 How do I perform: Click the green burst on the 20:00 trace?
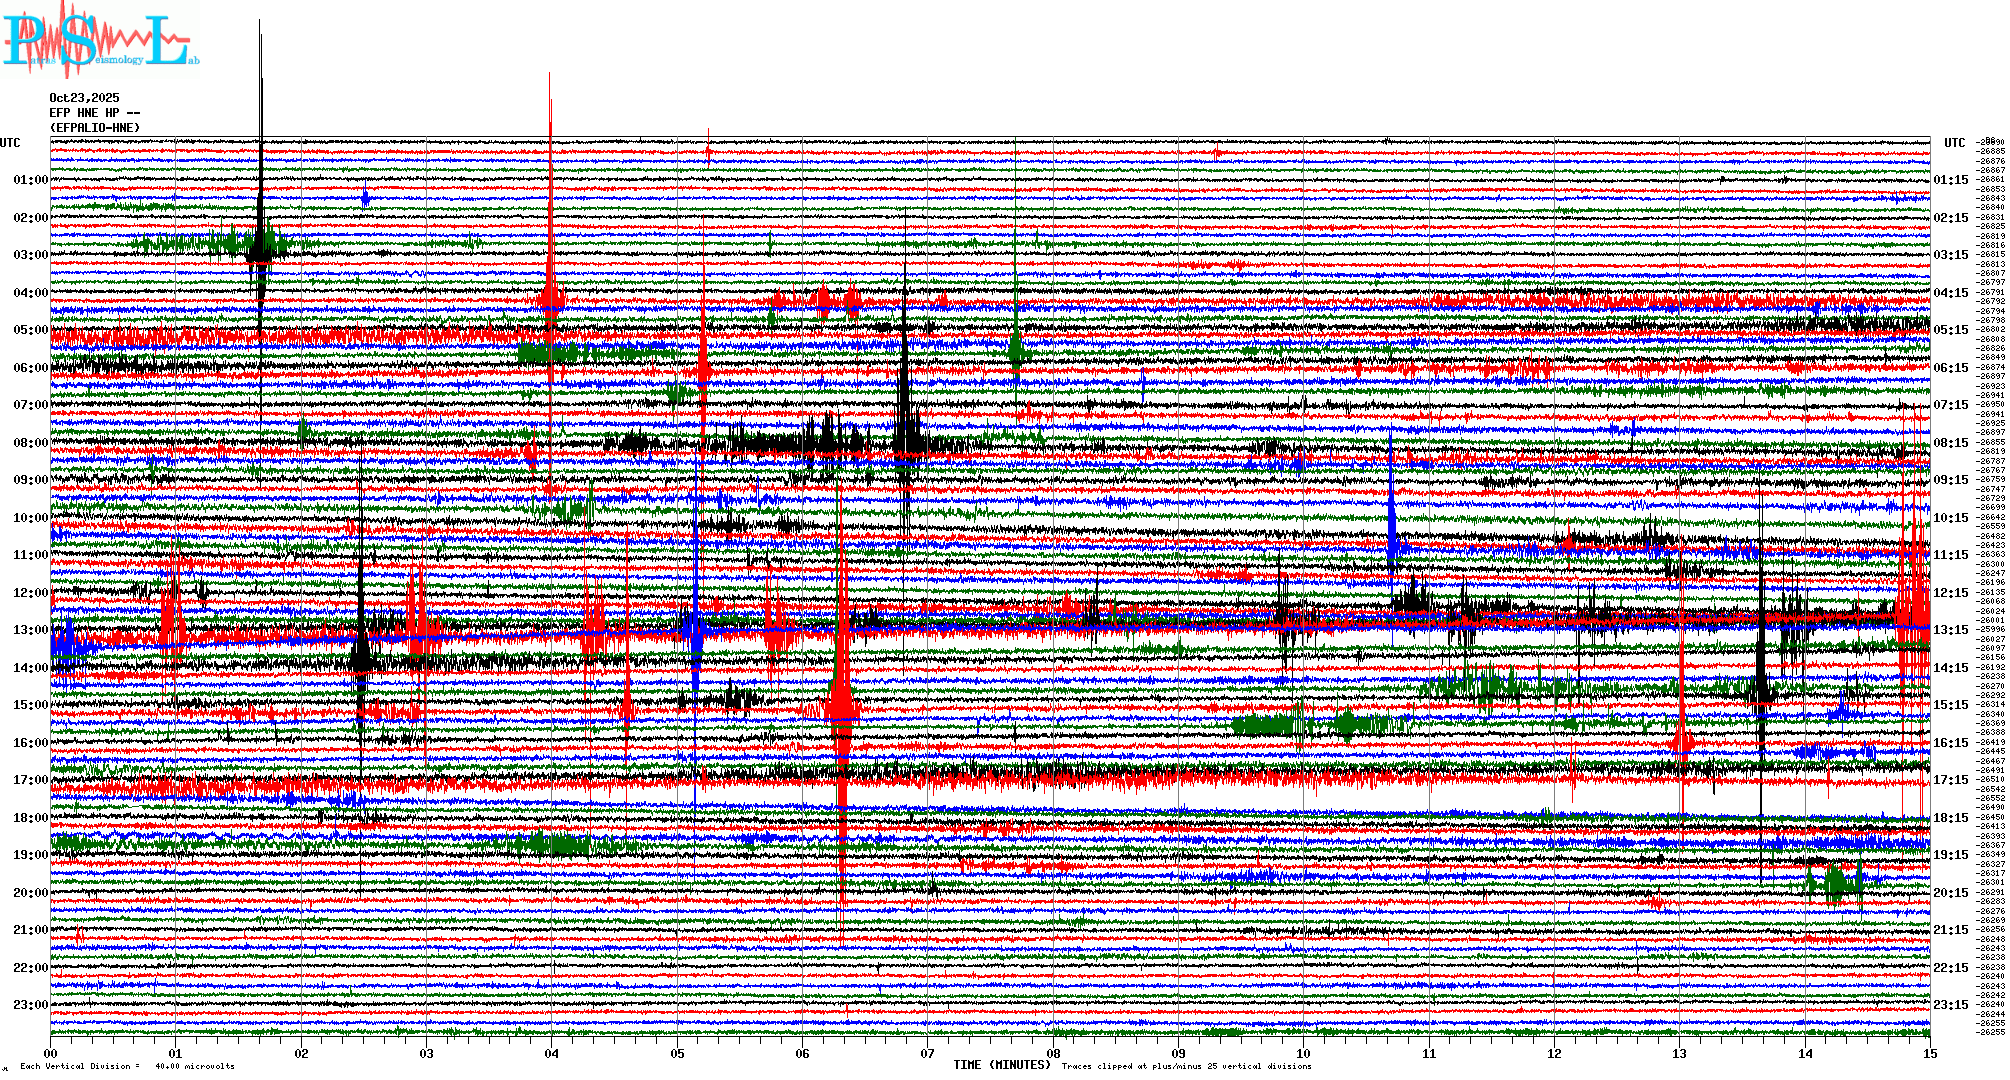[1835, 882]
